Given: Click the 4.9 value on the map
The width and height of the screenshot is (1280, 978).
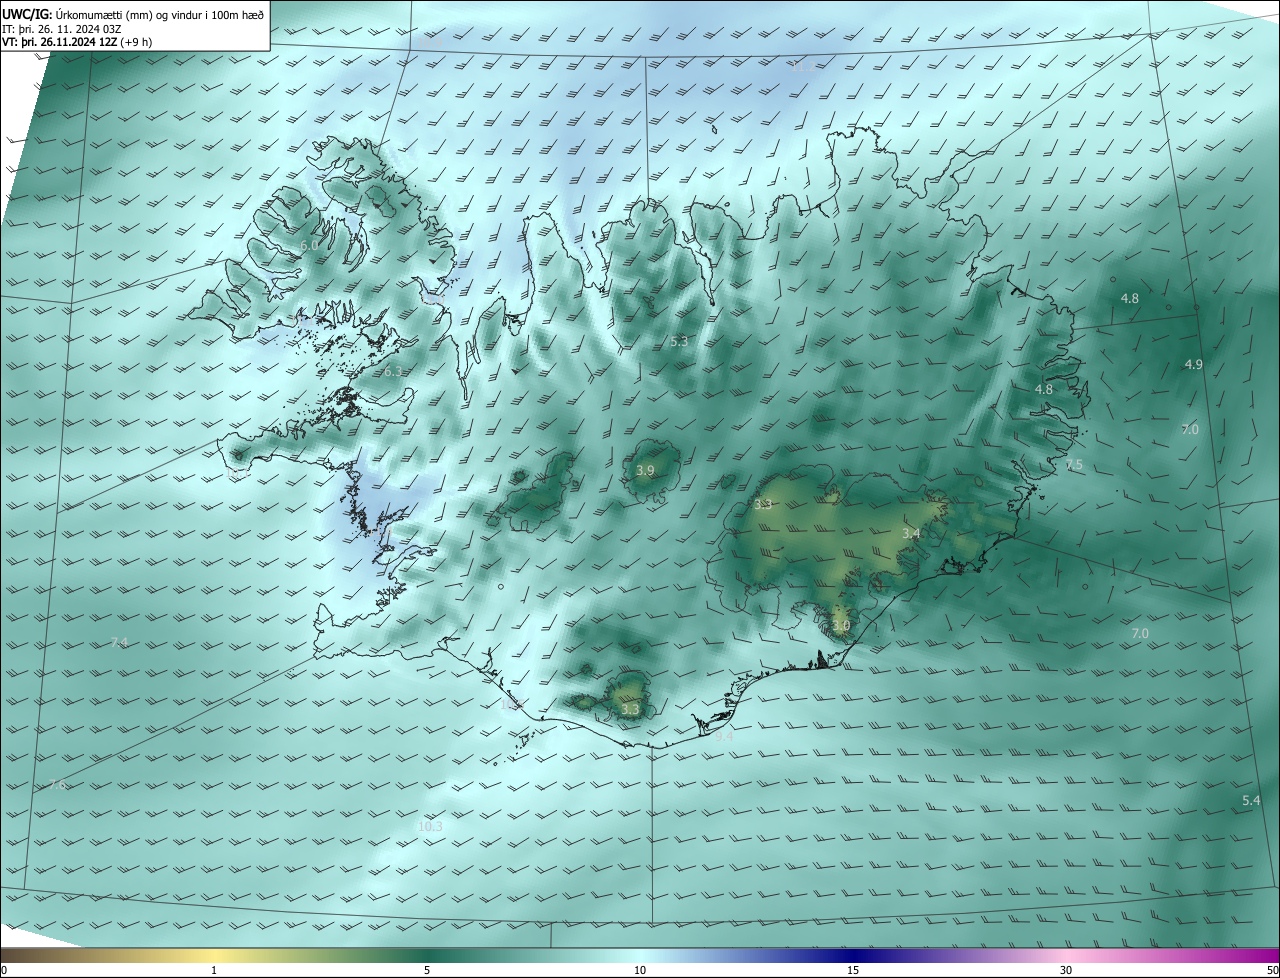Looking at the screenshot, I should [x=1193, y=364].
